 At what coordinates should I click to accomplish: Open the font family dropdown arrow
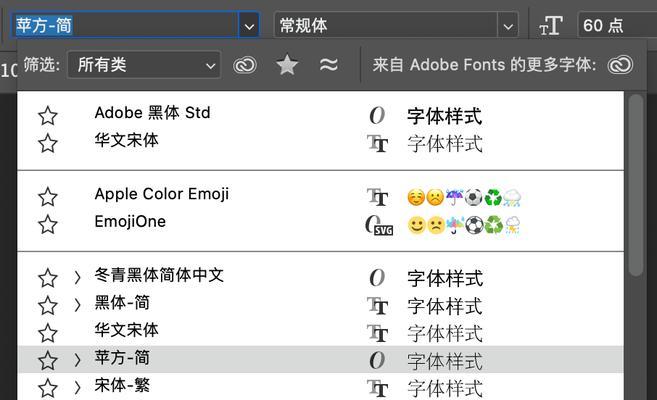pos(249,26)
